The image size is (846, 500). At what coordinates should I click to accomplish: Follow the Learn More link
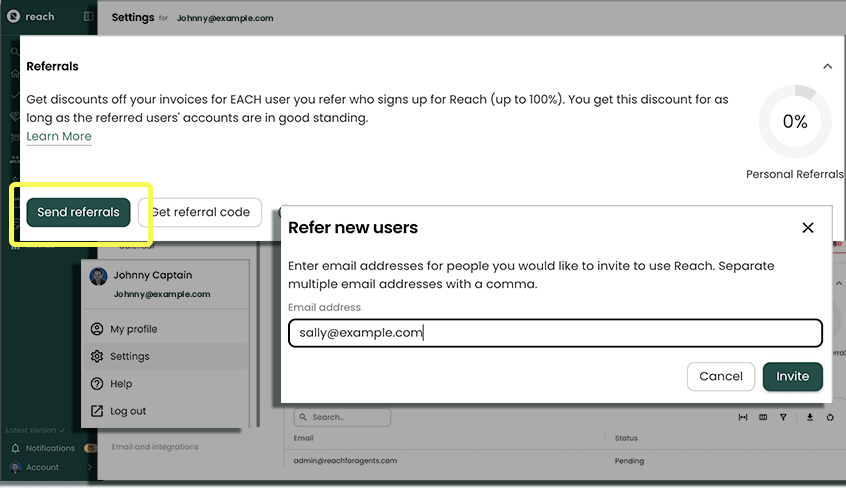tap(59, 136)
